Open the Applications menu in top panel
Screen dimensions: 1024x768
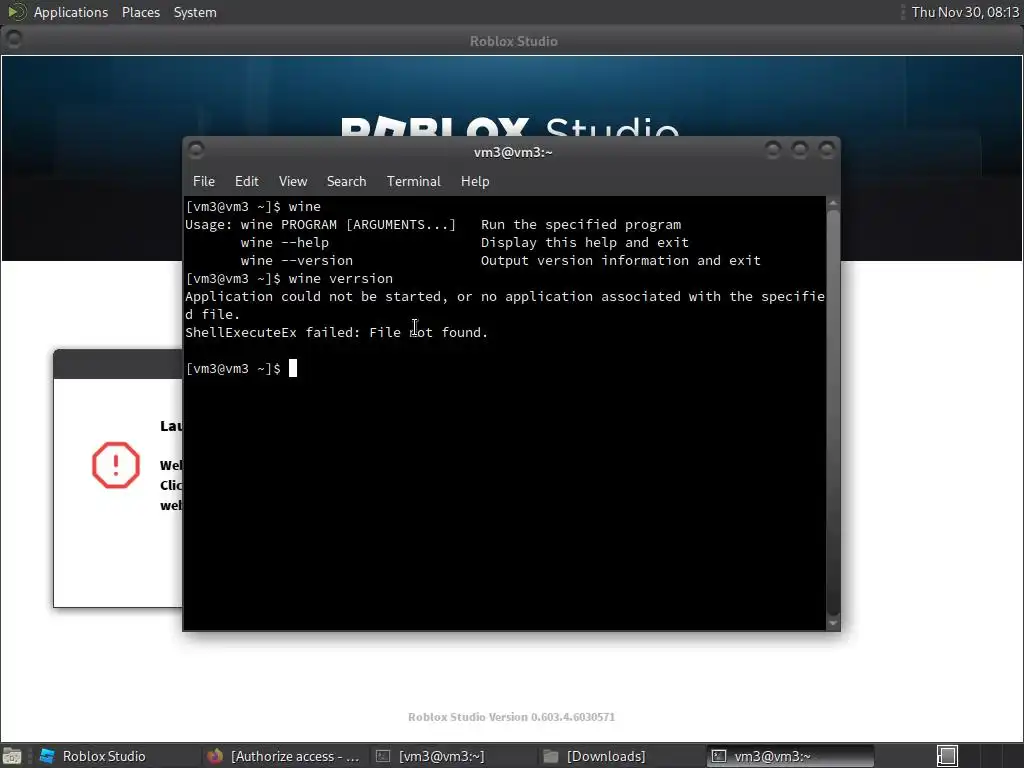pos(71,12)
